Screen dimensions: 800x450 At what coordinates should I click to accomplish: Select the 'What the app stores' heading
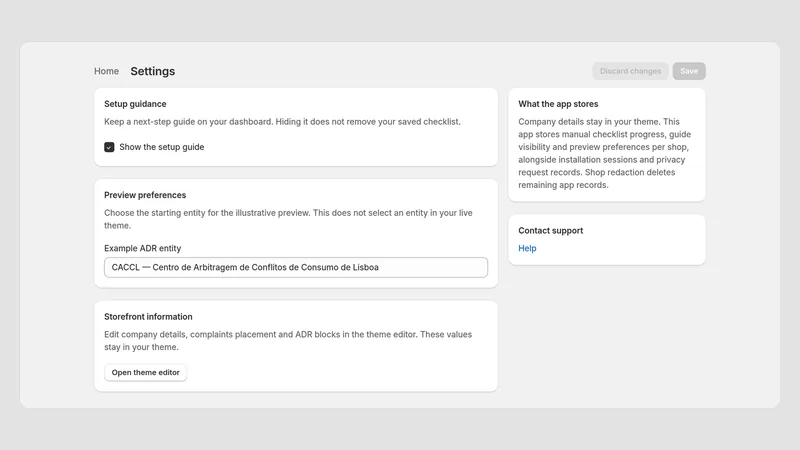coord(558,104)
